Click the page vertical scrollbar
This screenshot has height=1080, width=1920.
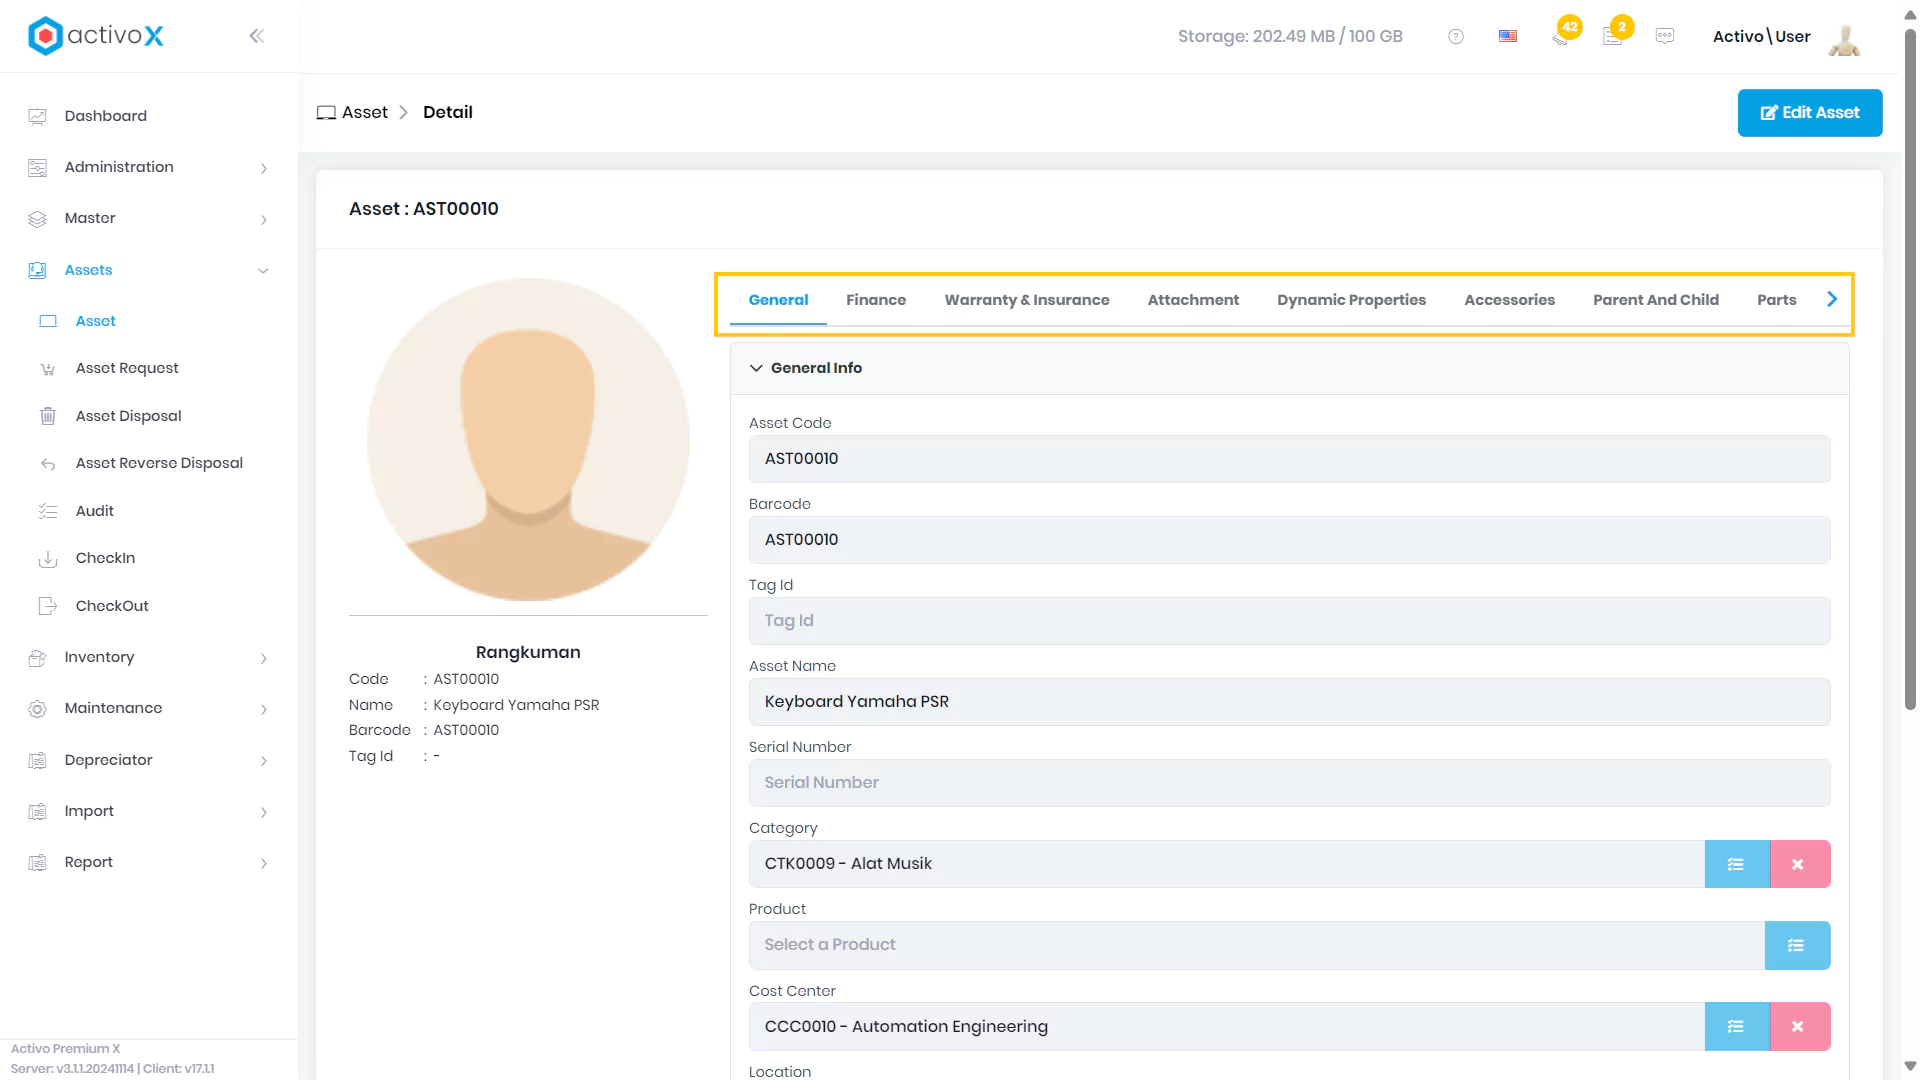point(1910,370)
